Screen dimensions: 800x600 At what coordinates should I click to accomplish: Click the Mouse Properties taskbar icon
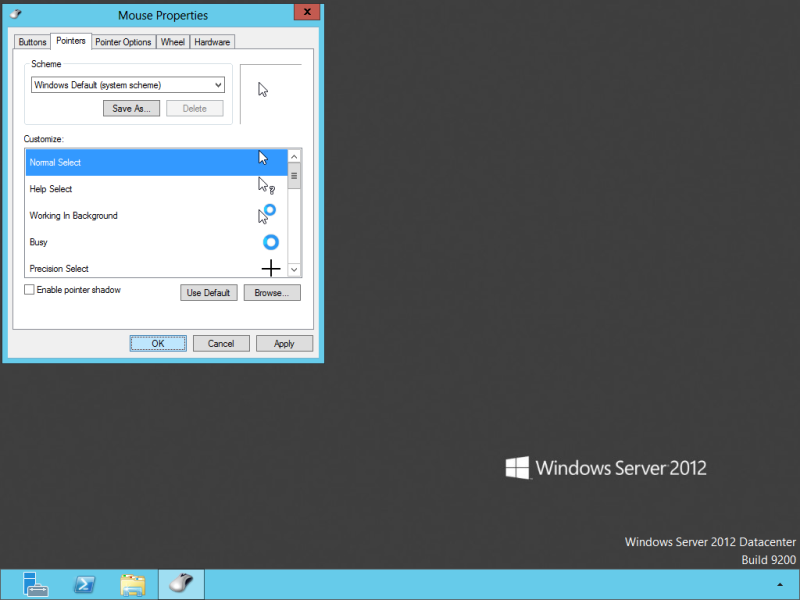[181, 584]
